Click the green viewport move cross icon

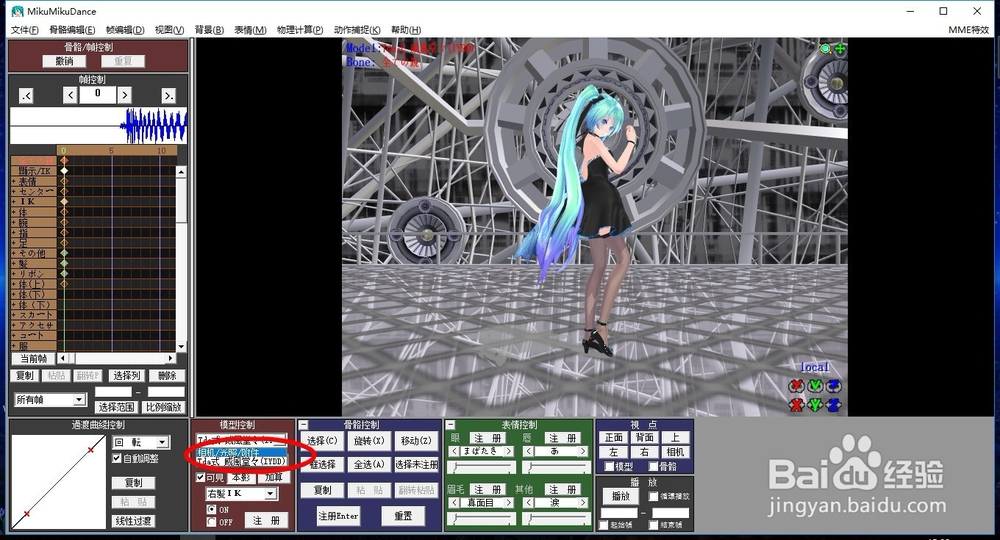click(x=840, y=48)
